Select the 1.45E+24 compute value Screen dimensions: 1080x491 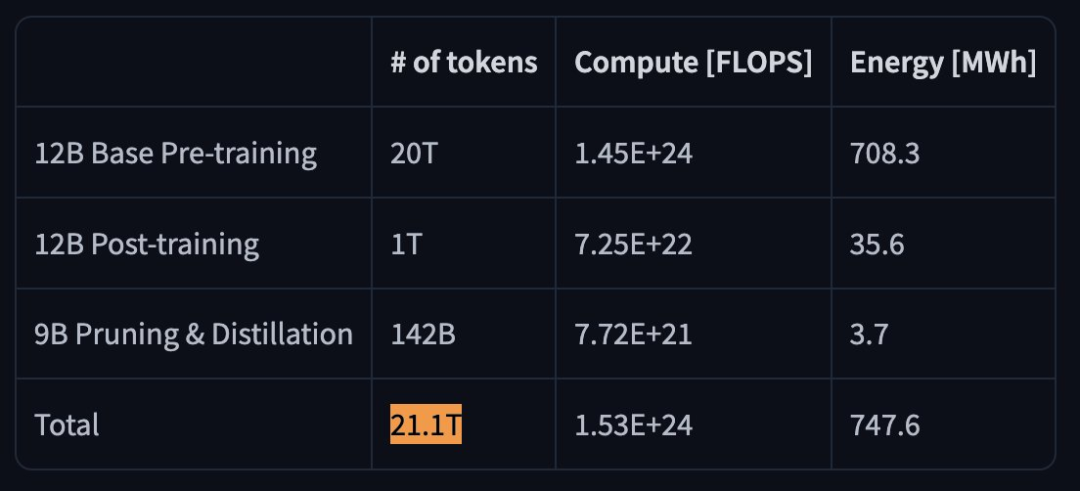[x=633, y=153]
